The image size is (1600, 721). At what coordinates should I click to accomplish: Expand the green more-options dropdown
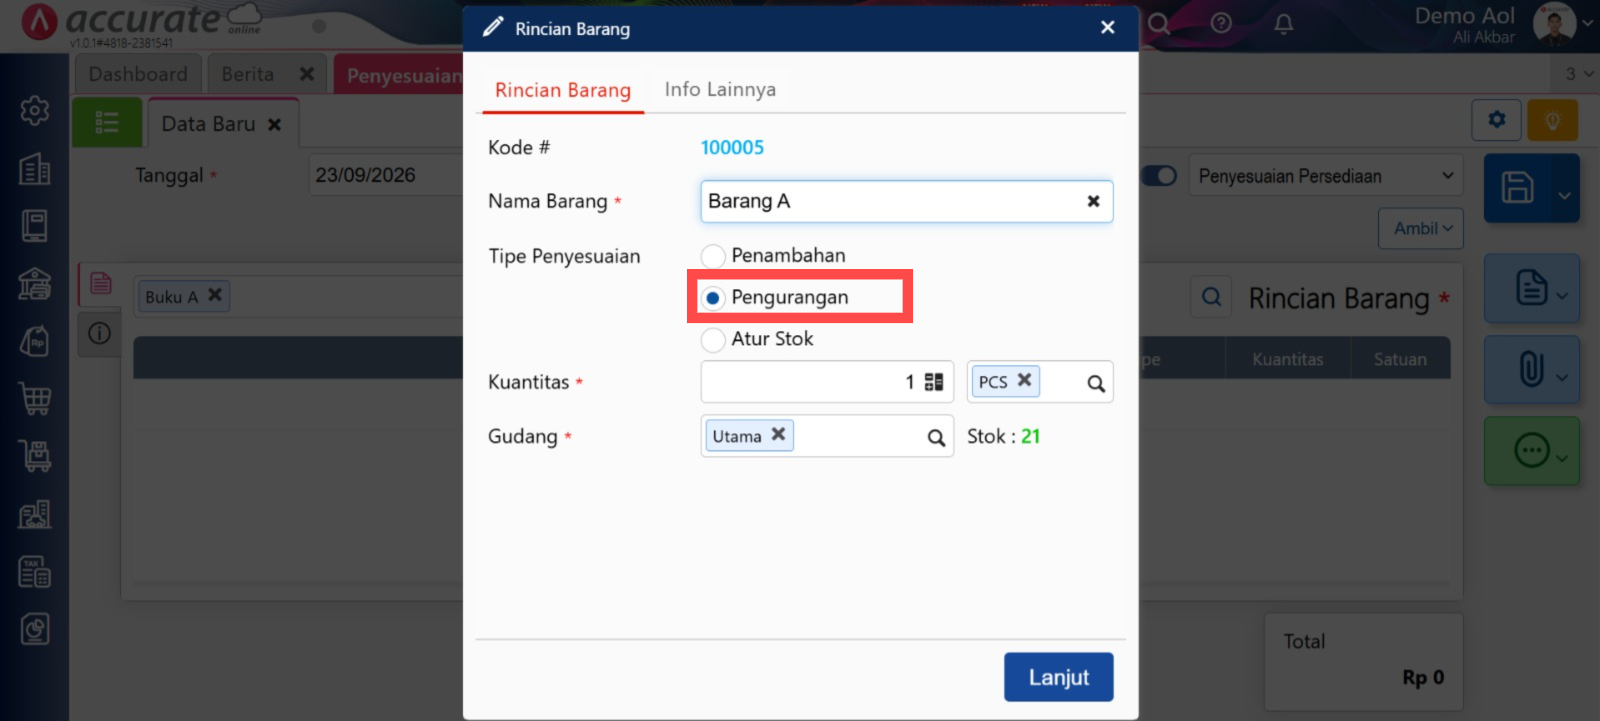(x=1562, y=458)
